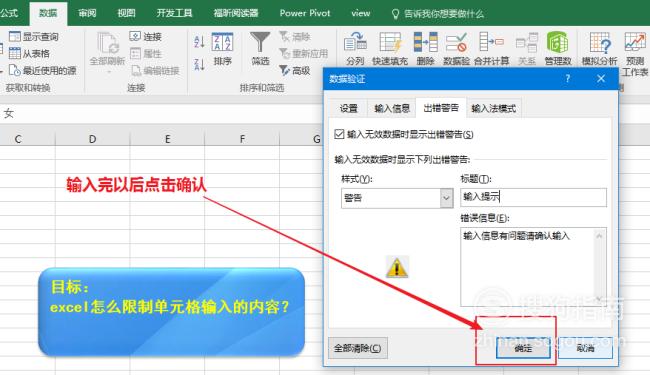This screenshot has width=650, height=375.
Task: Select Error Alert (出错警告) tab
Action: coord(441,108)
